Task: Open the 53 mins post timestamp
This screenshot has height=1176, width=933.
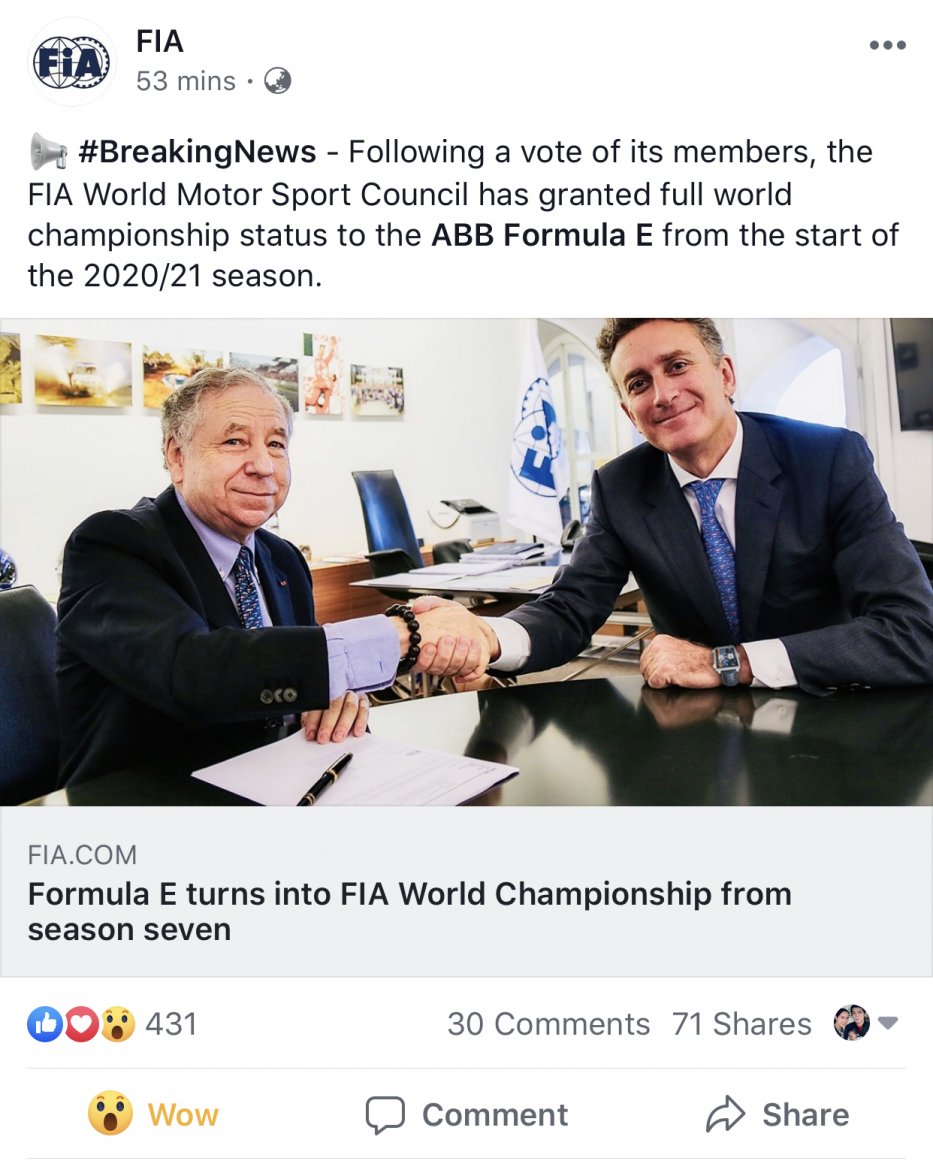Action: 186,81
